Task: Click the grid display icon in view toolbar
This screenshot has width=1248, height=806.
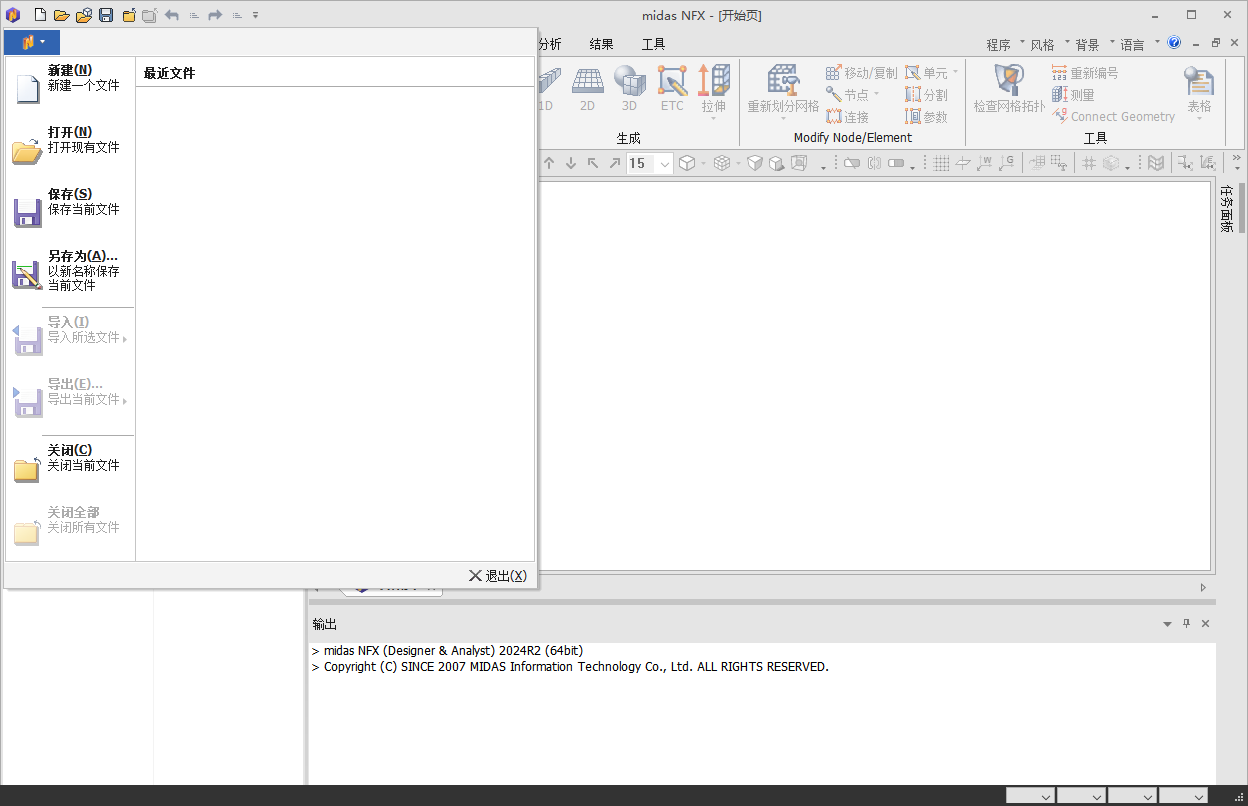Action: coord(941,163)
